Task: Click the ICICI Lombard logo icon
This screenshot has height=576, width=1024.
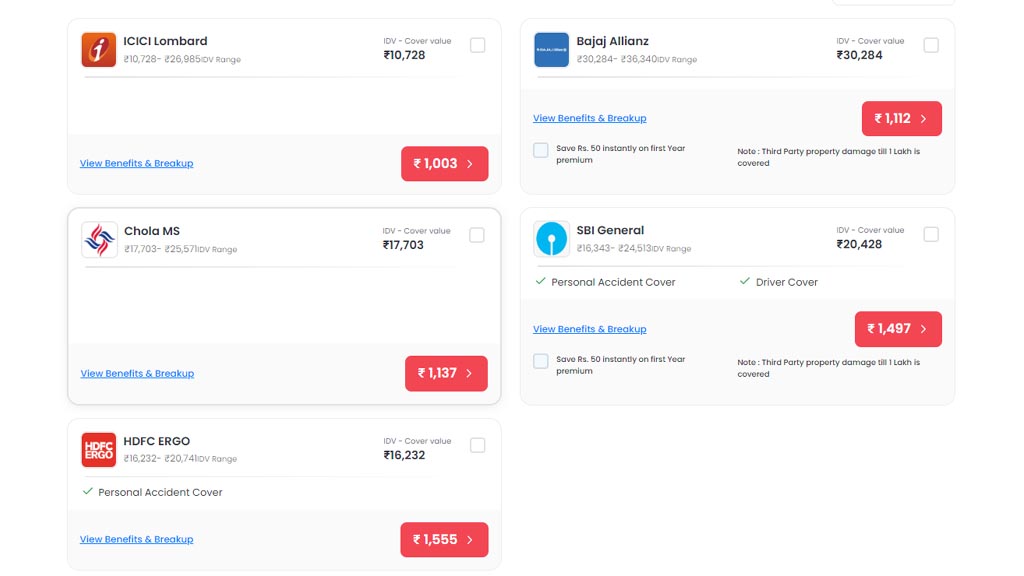Action: 99,50
